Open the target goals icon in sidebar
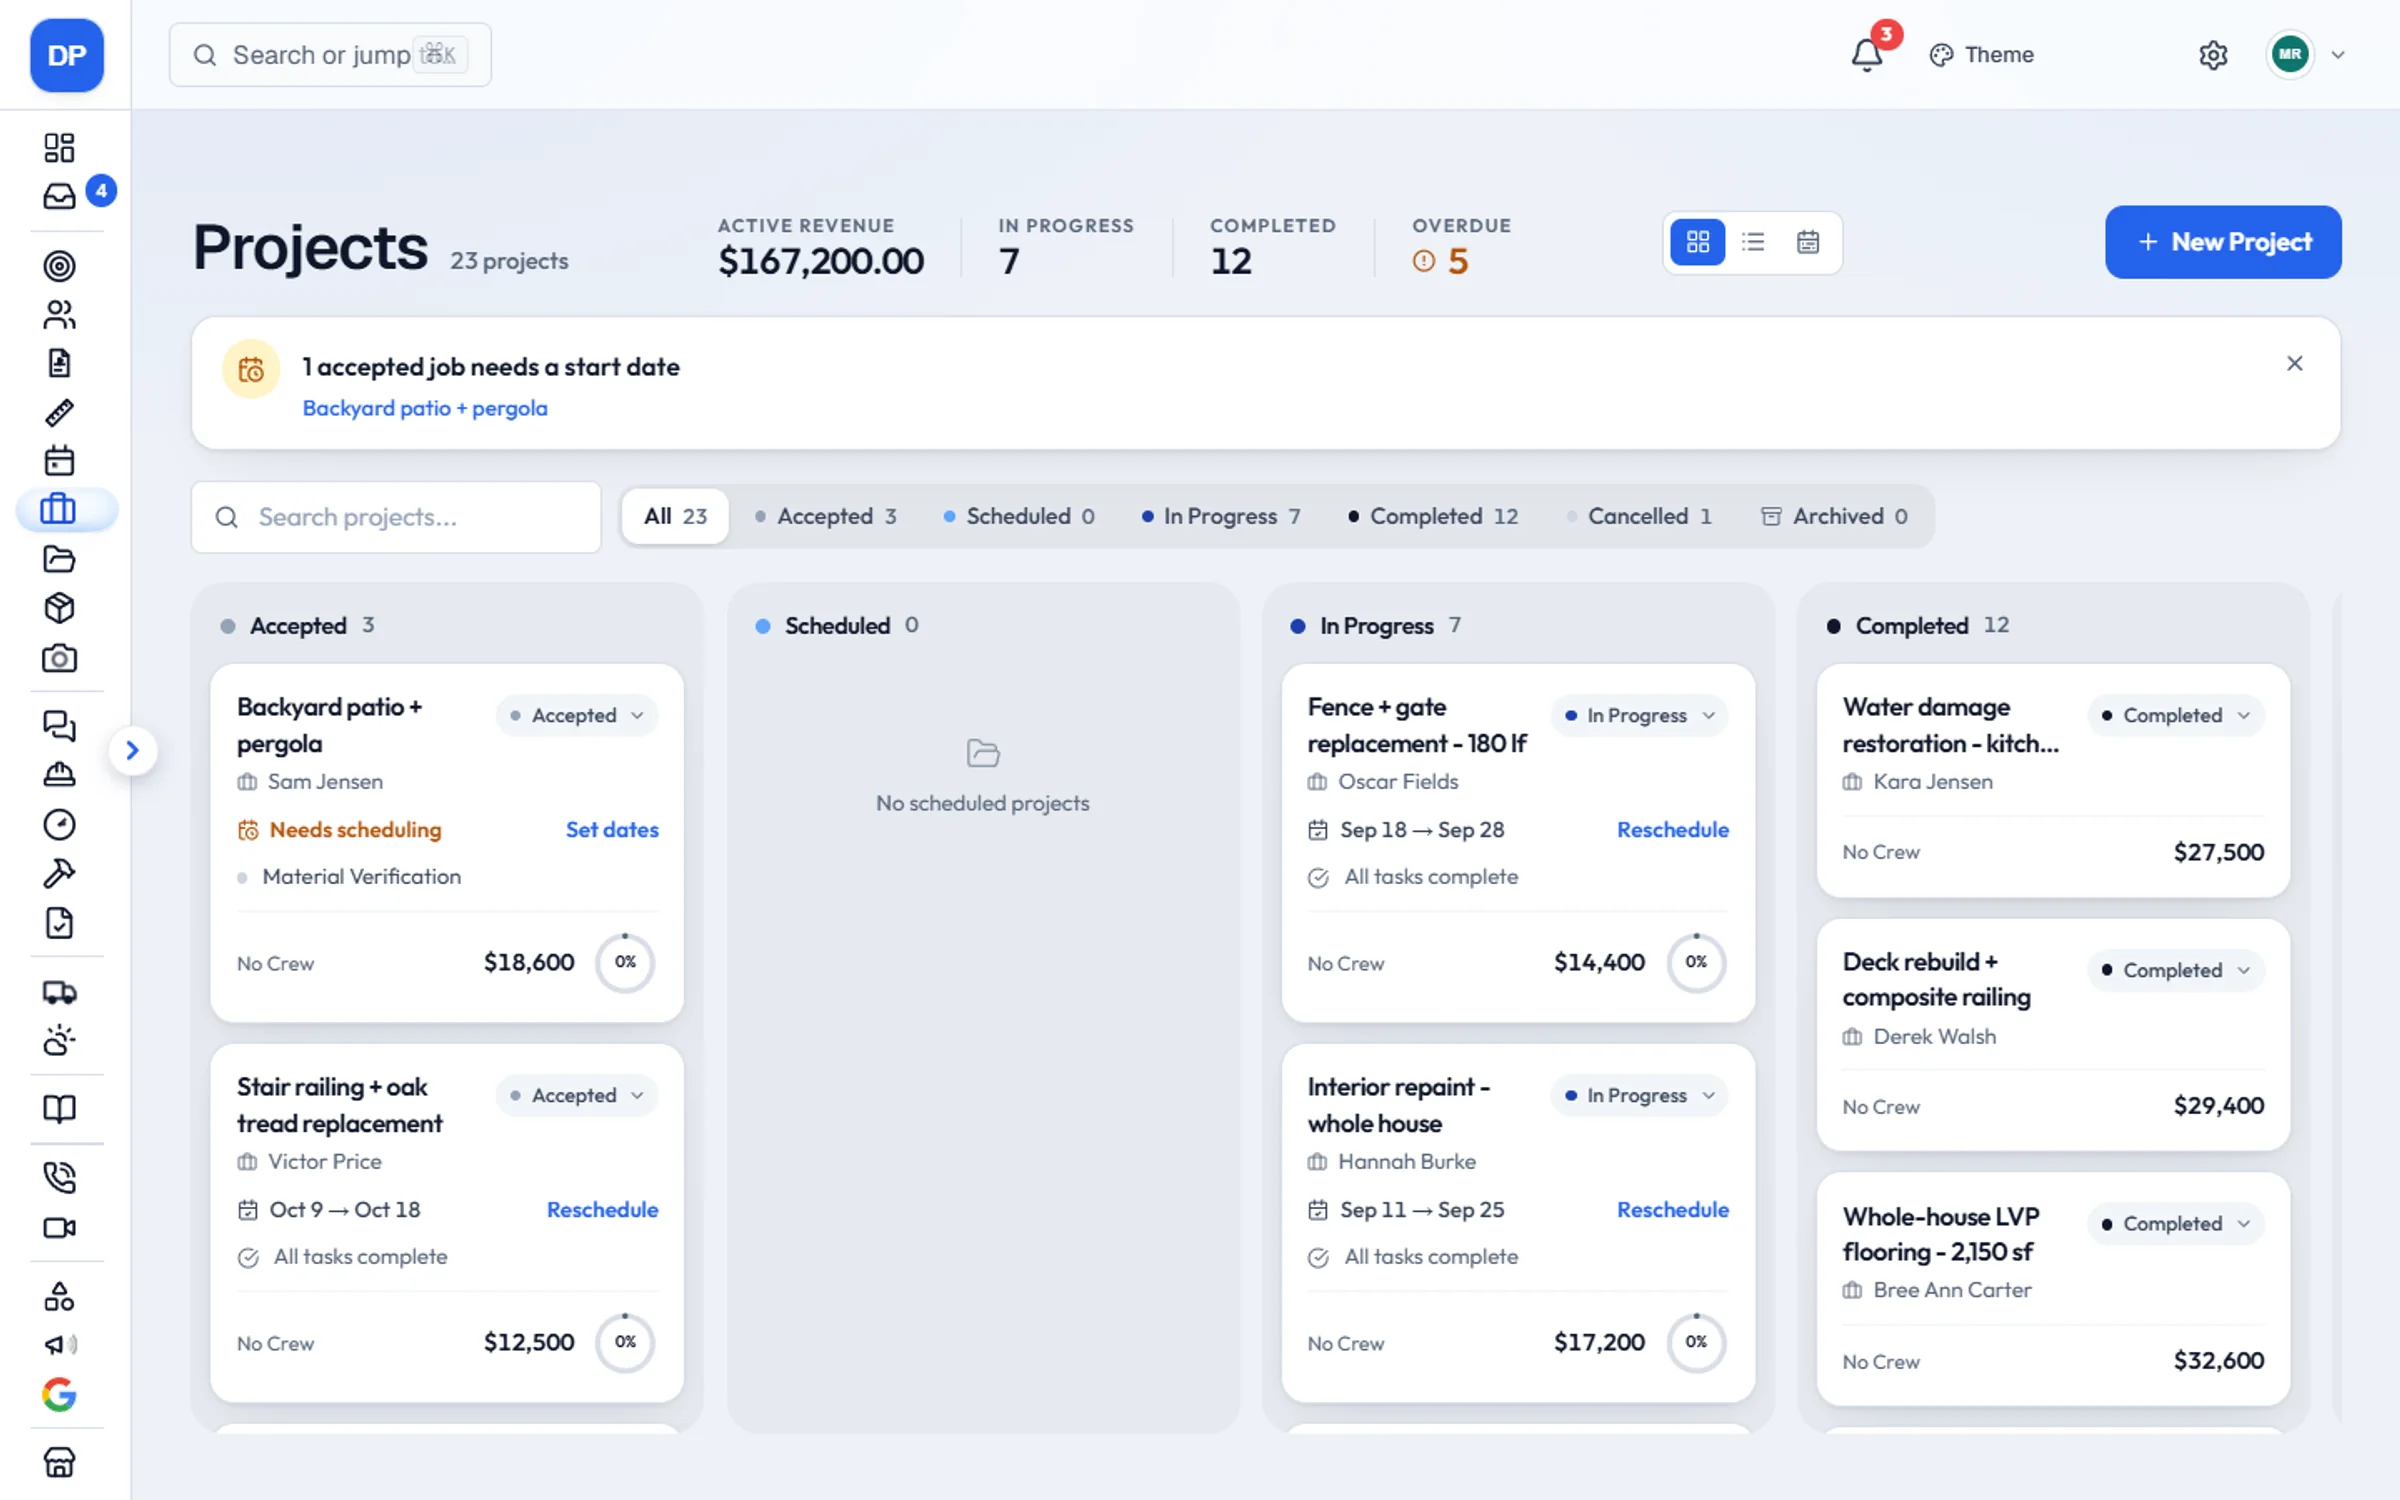Viewport: 2400px width, 1500px height. point(59,266)
